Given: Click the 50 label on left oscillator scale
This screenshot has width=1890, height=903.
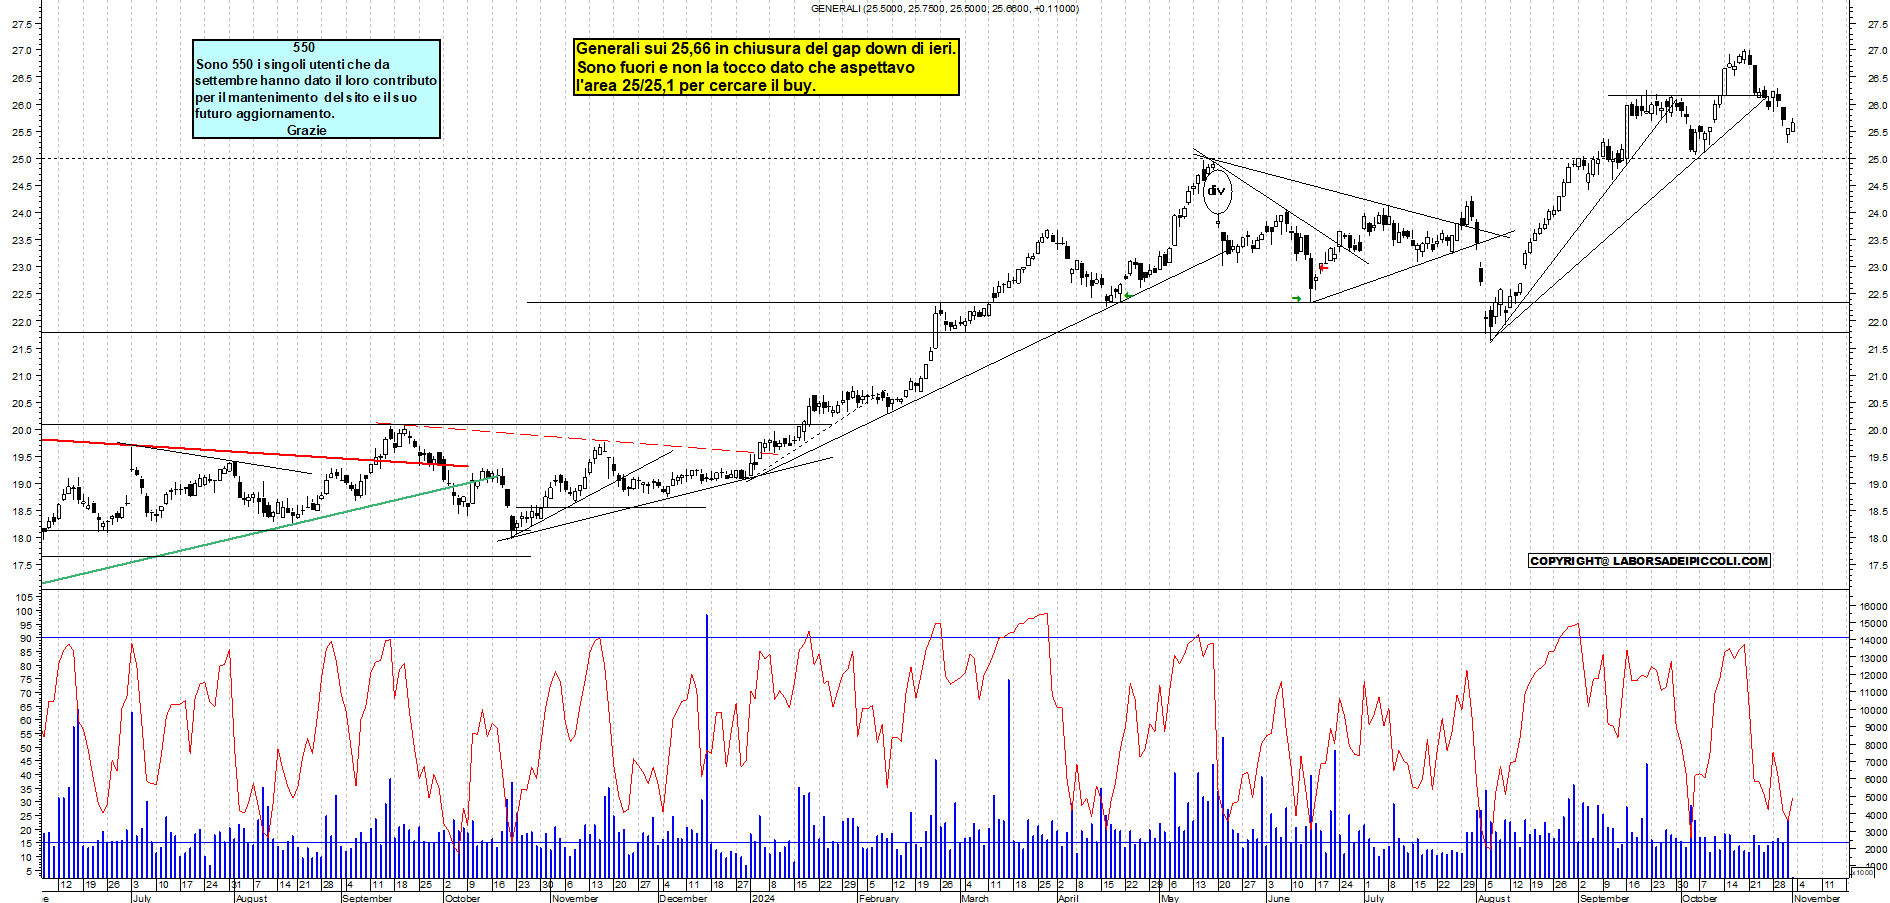Looking at the screenshot, I should 26,748.
